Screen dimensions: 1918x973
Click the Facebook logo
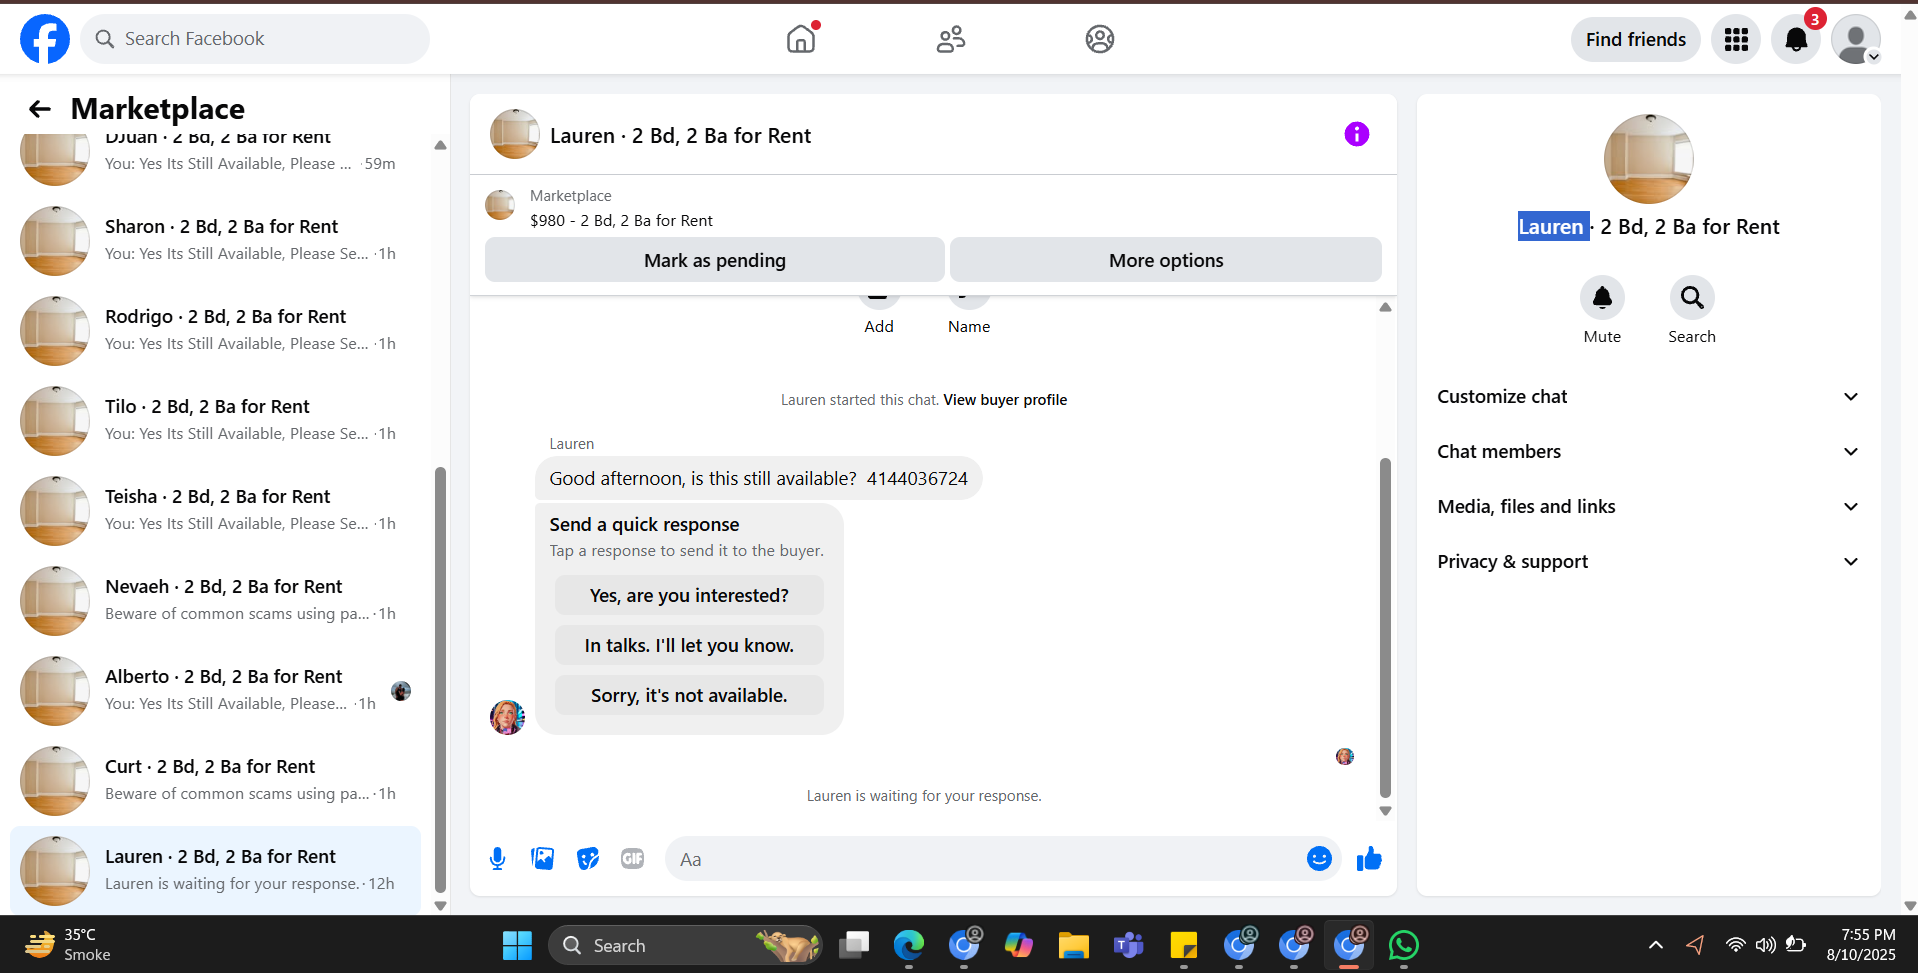pyautogui.click(x=45, y=39)
